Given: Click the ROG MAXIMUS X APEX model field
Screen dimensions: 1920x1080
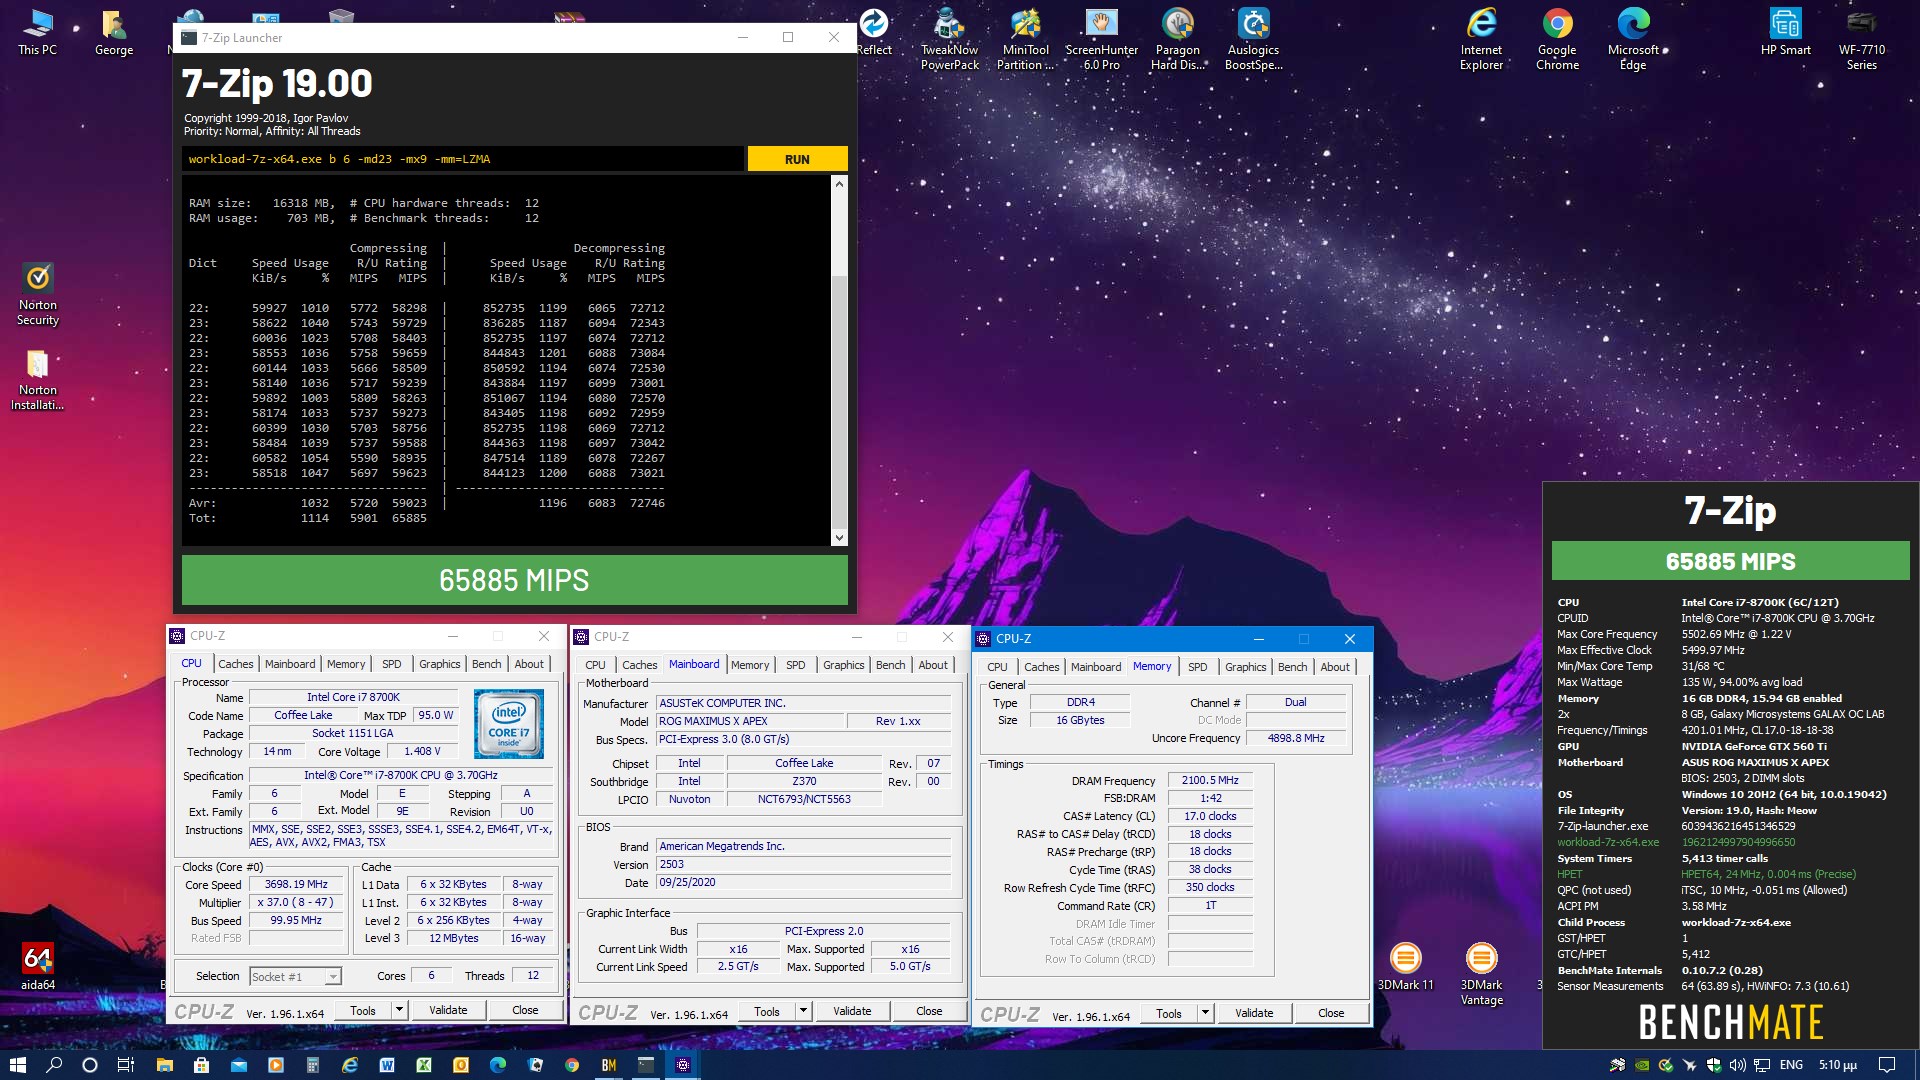Looking at the screenshot, I should [x=750, y=721].
